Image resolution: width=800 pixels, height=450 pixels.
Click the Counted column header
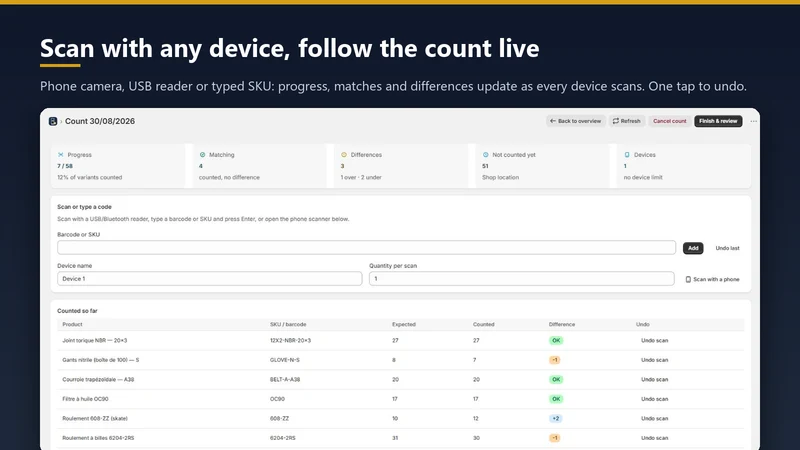[x=483, y=324]
